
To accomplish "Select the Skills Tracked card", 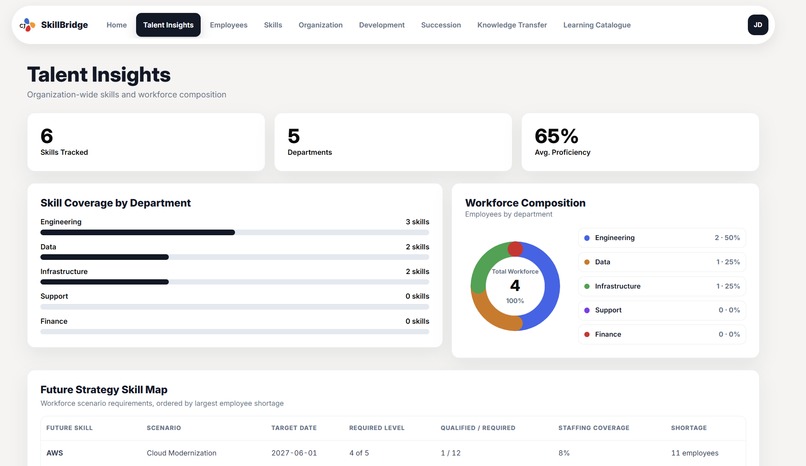I will click(146, 142).
